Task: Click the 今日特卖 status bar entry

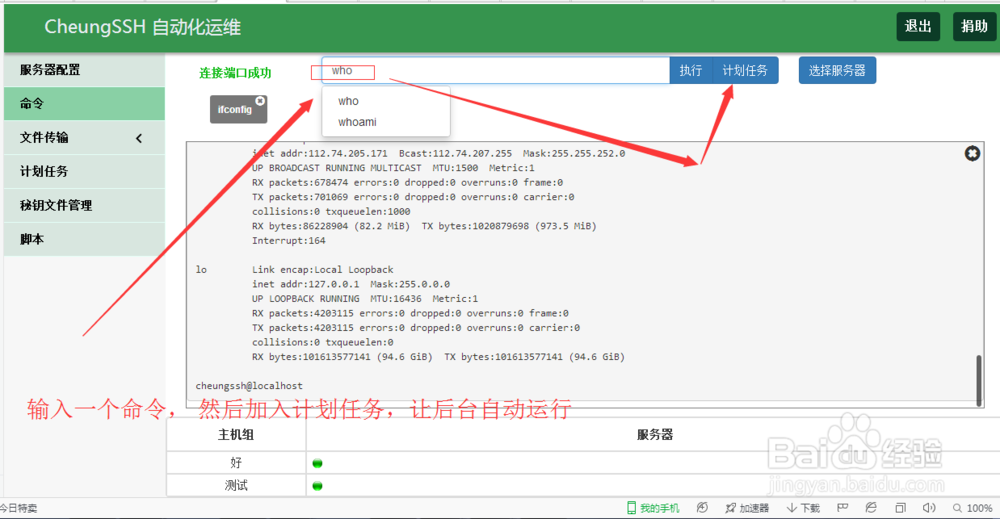Action: tap(18, 508)
